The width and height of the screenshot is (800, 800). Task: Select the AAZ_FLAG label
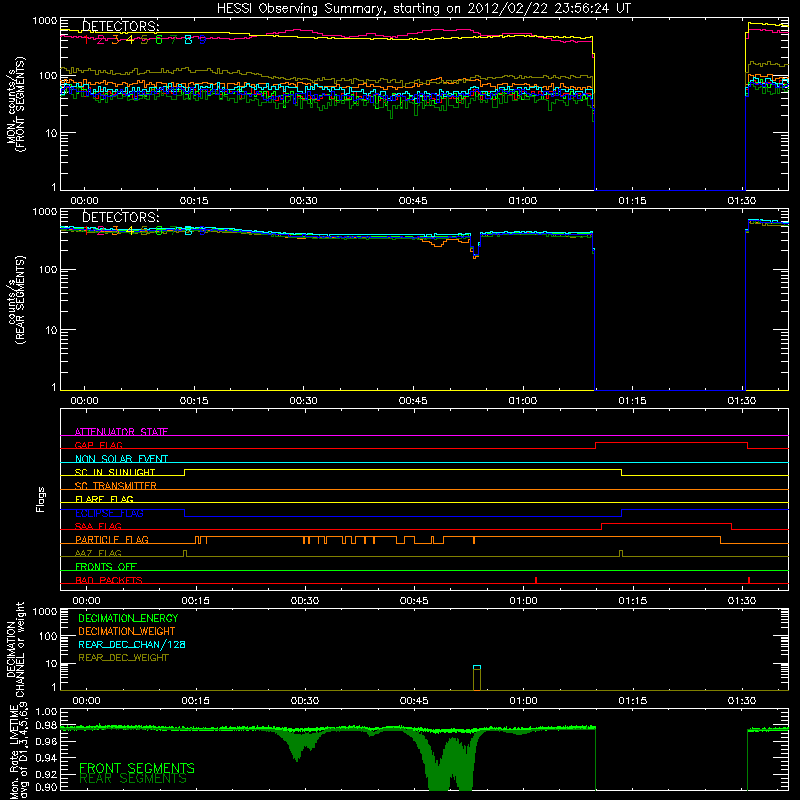click(98, 553)
